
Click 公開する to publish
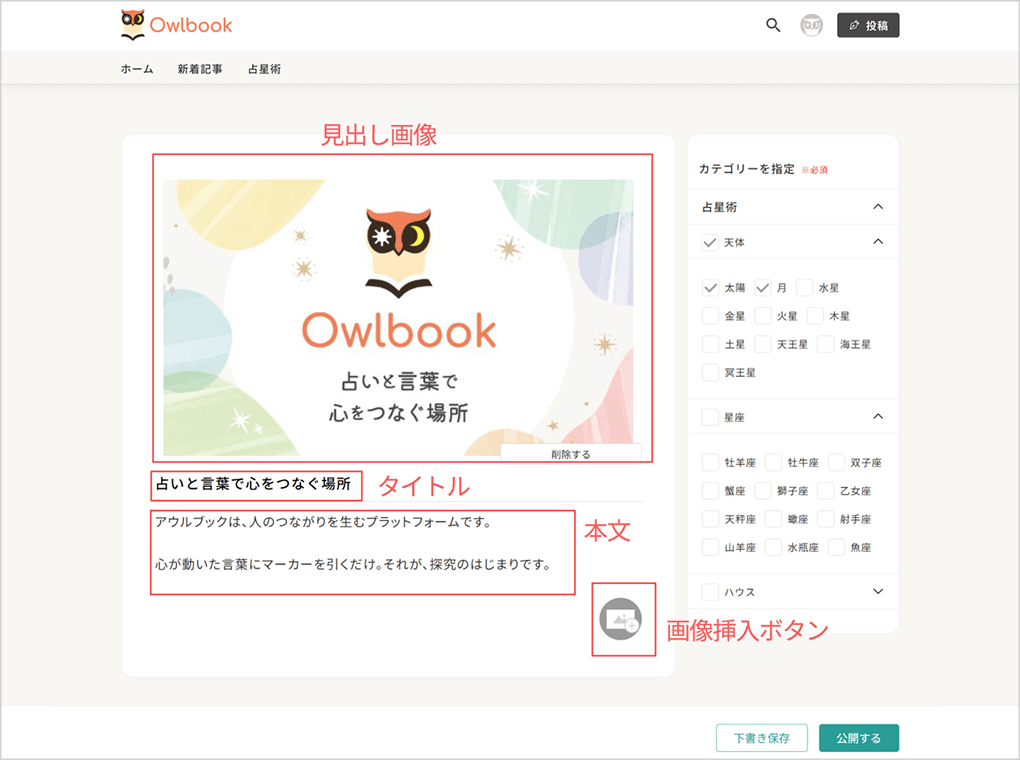[859, 738]
